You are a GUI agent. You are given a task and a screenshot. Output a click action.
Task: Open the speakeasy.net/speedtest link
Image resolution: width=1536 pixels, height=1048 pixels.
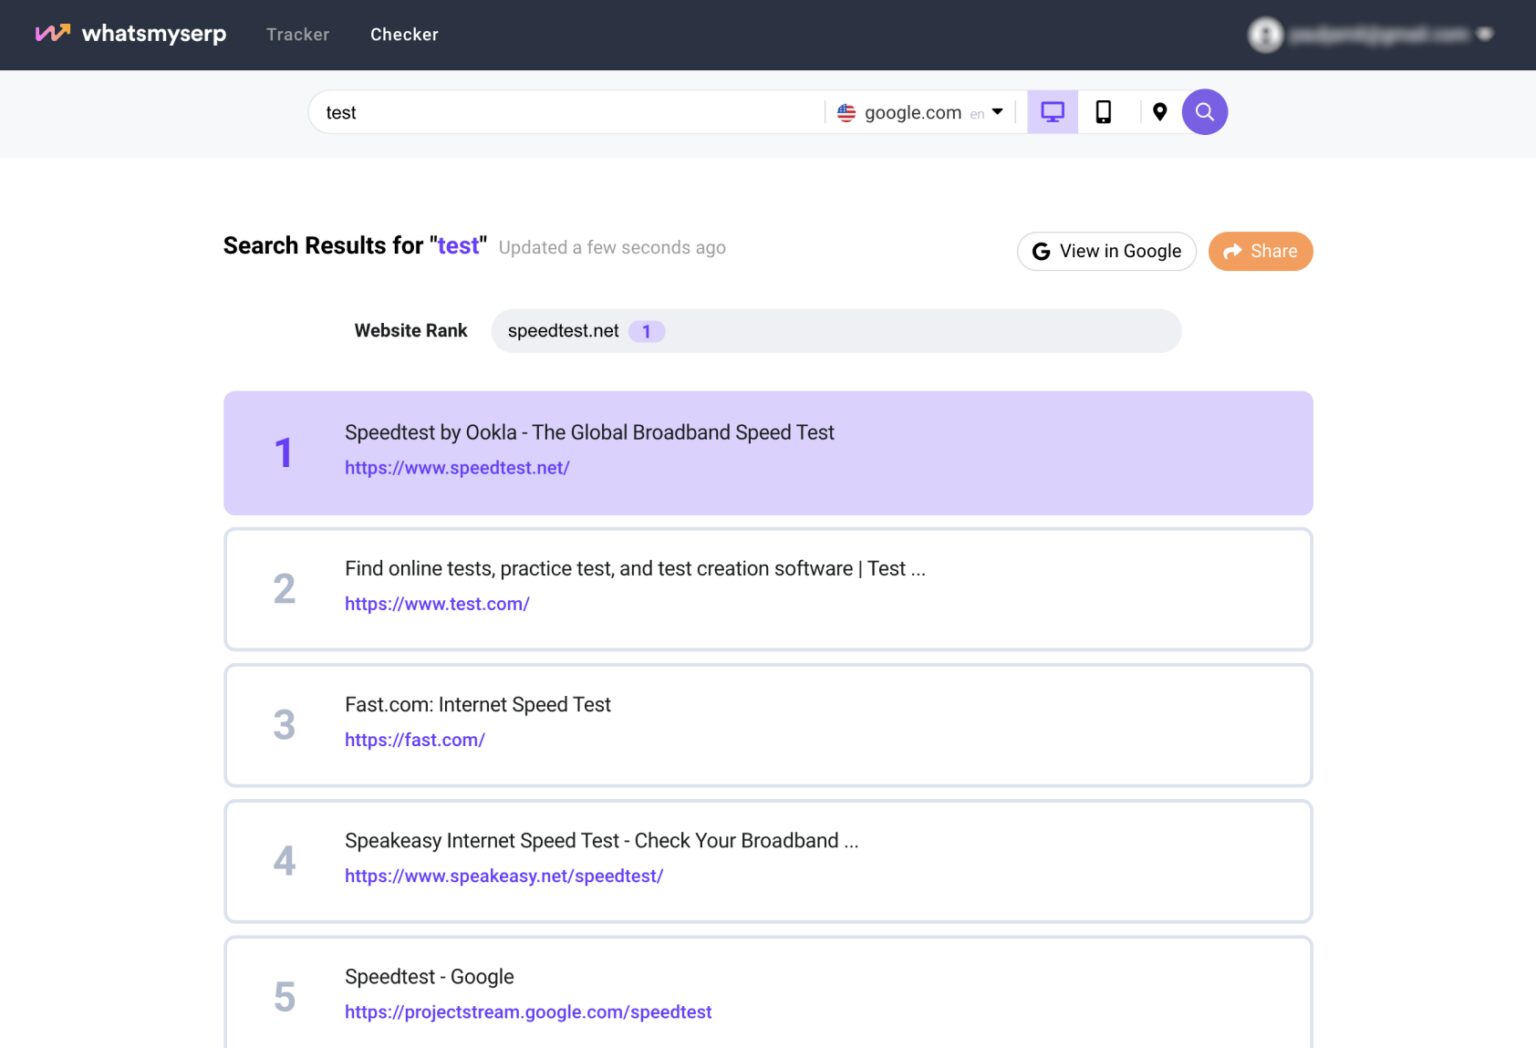[x=504, y=876]
